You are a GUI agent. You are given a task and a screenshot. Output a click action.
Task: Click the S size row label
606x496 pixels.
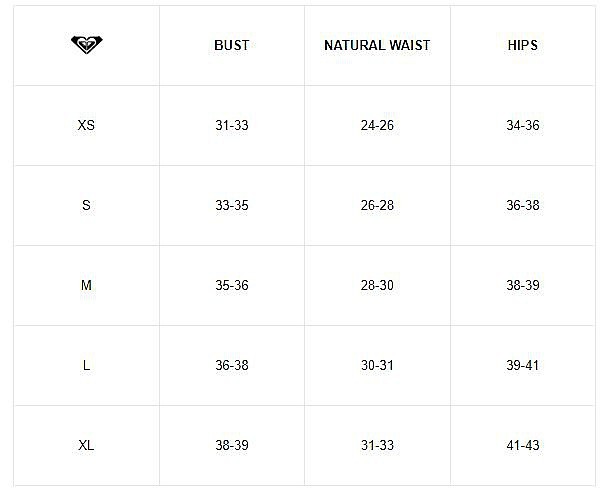pos(86,205)
